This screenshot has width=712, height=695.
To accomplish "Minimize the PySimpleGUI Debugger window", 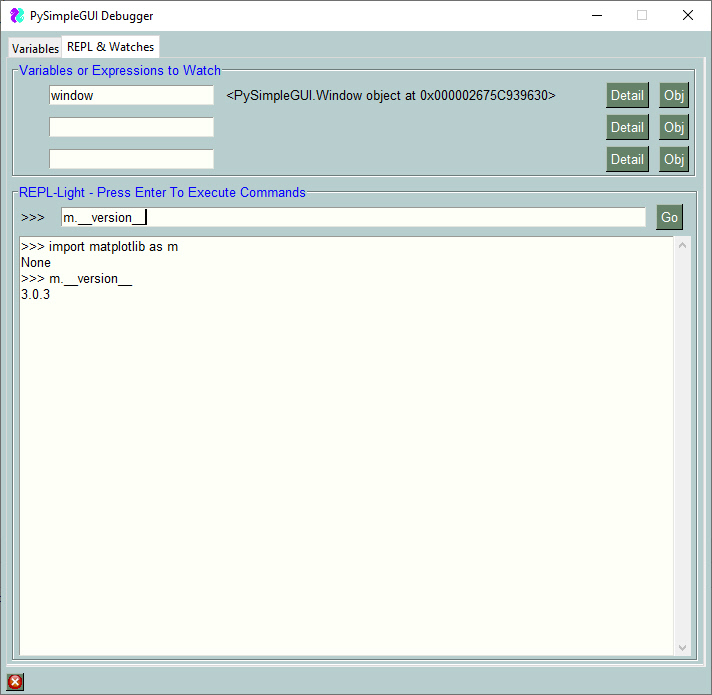I will click(597, 15).
